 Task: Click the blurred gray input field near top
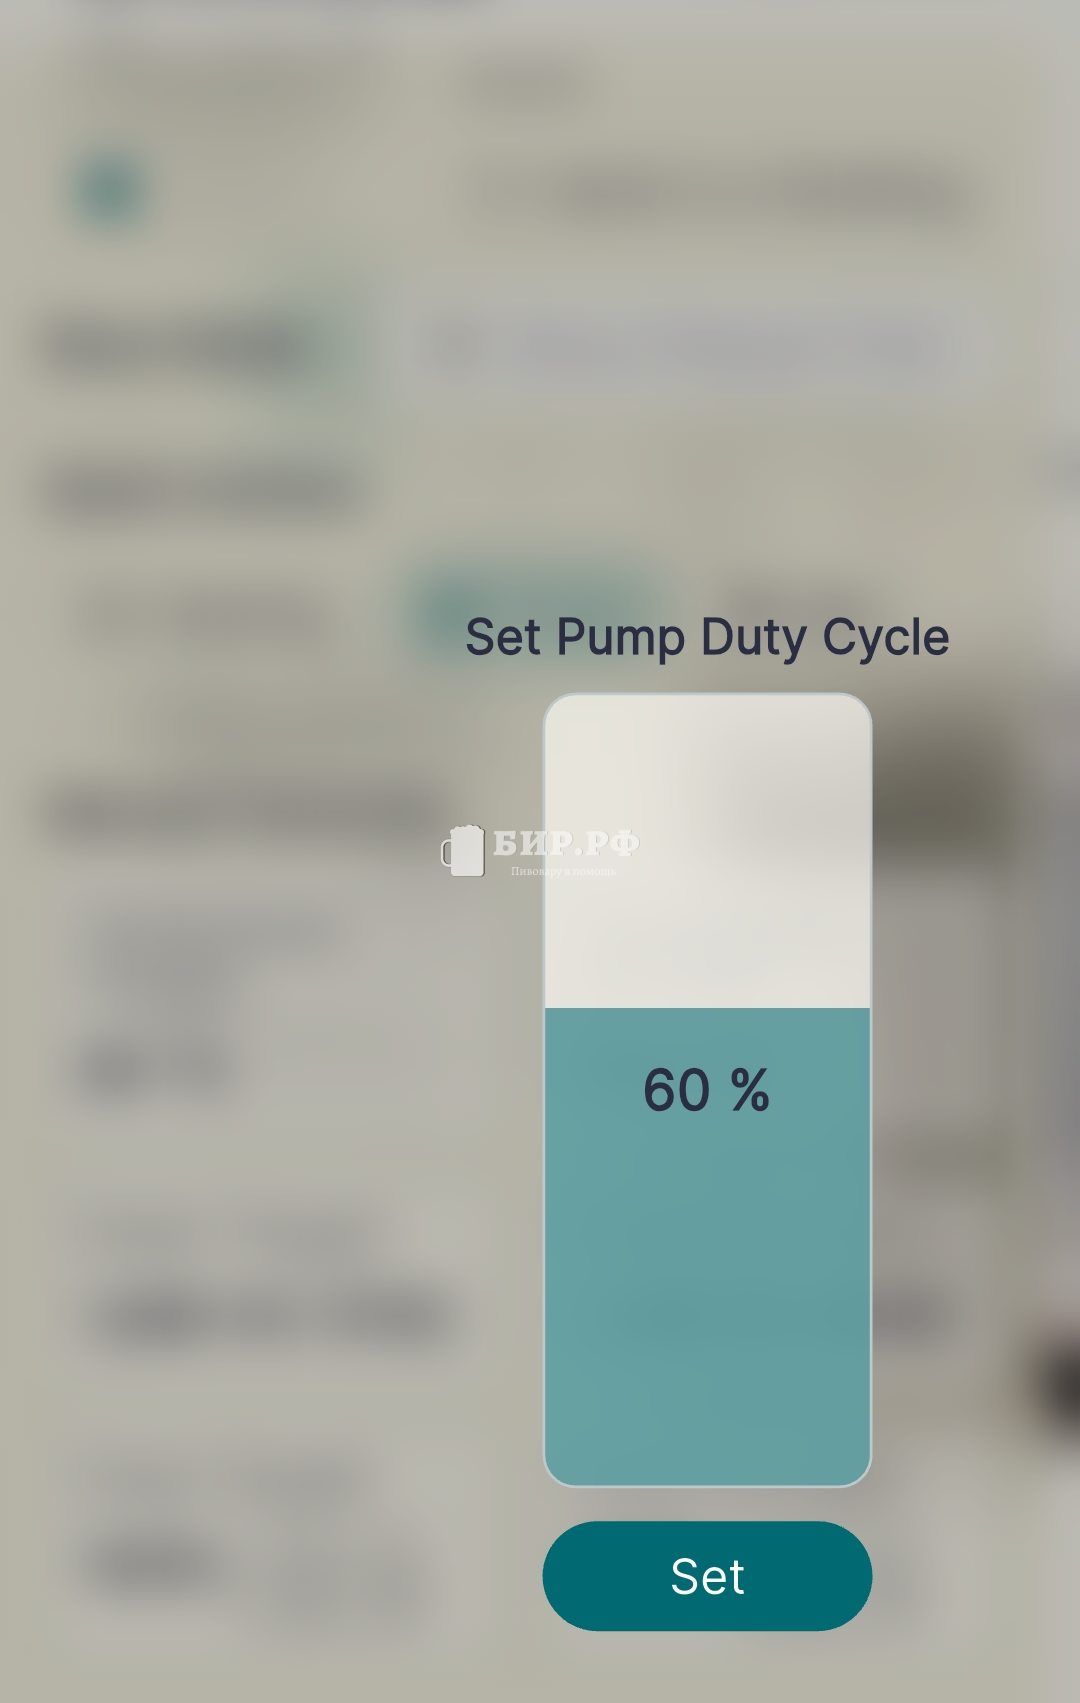point(680,347)
